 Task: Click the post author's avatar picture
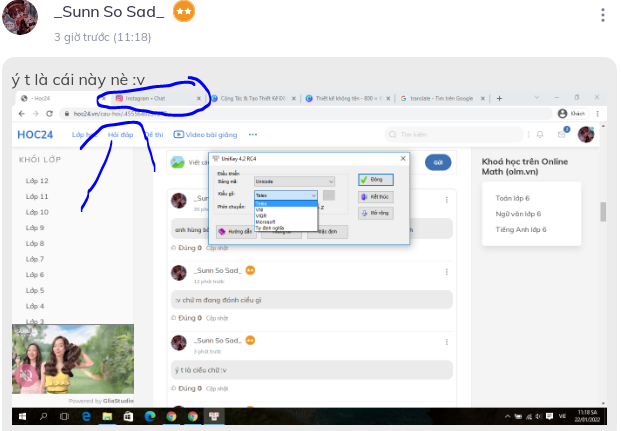(21, 17)
